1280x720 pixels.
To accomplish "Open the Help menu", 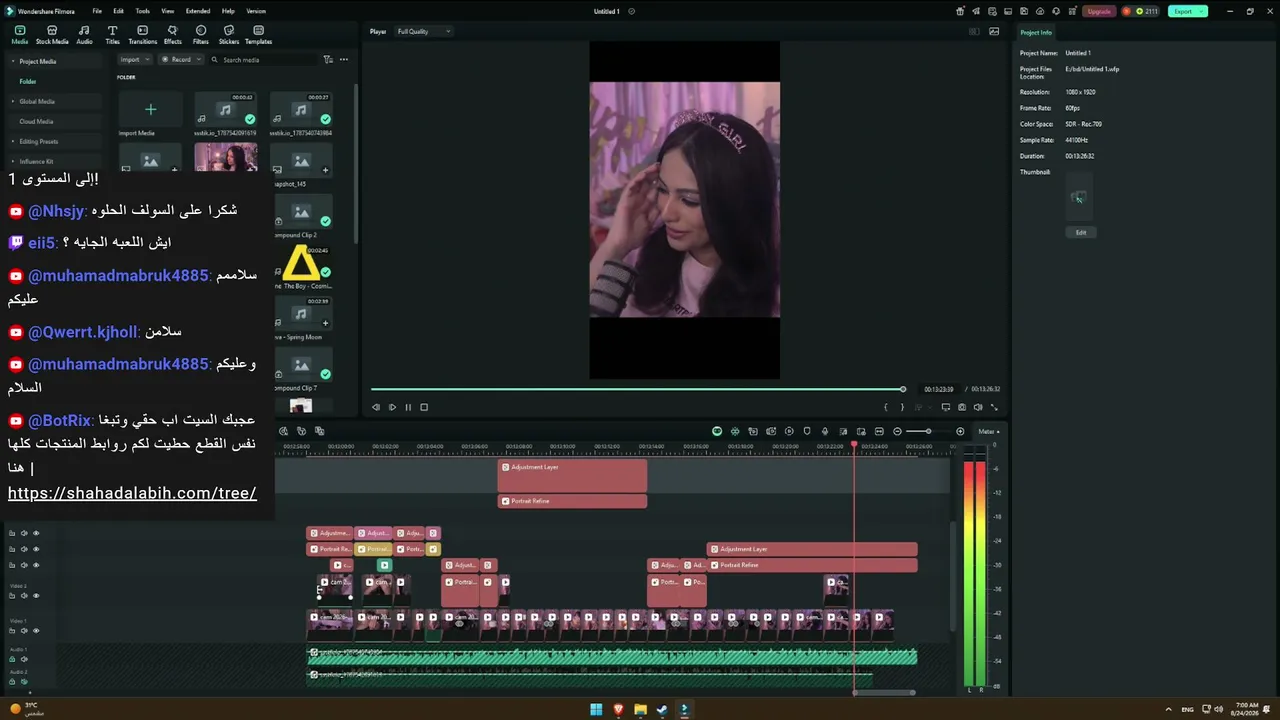I will (228, 11).
